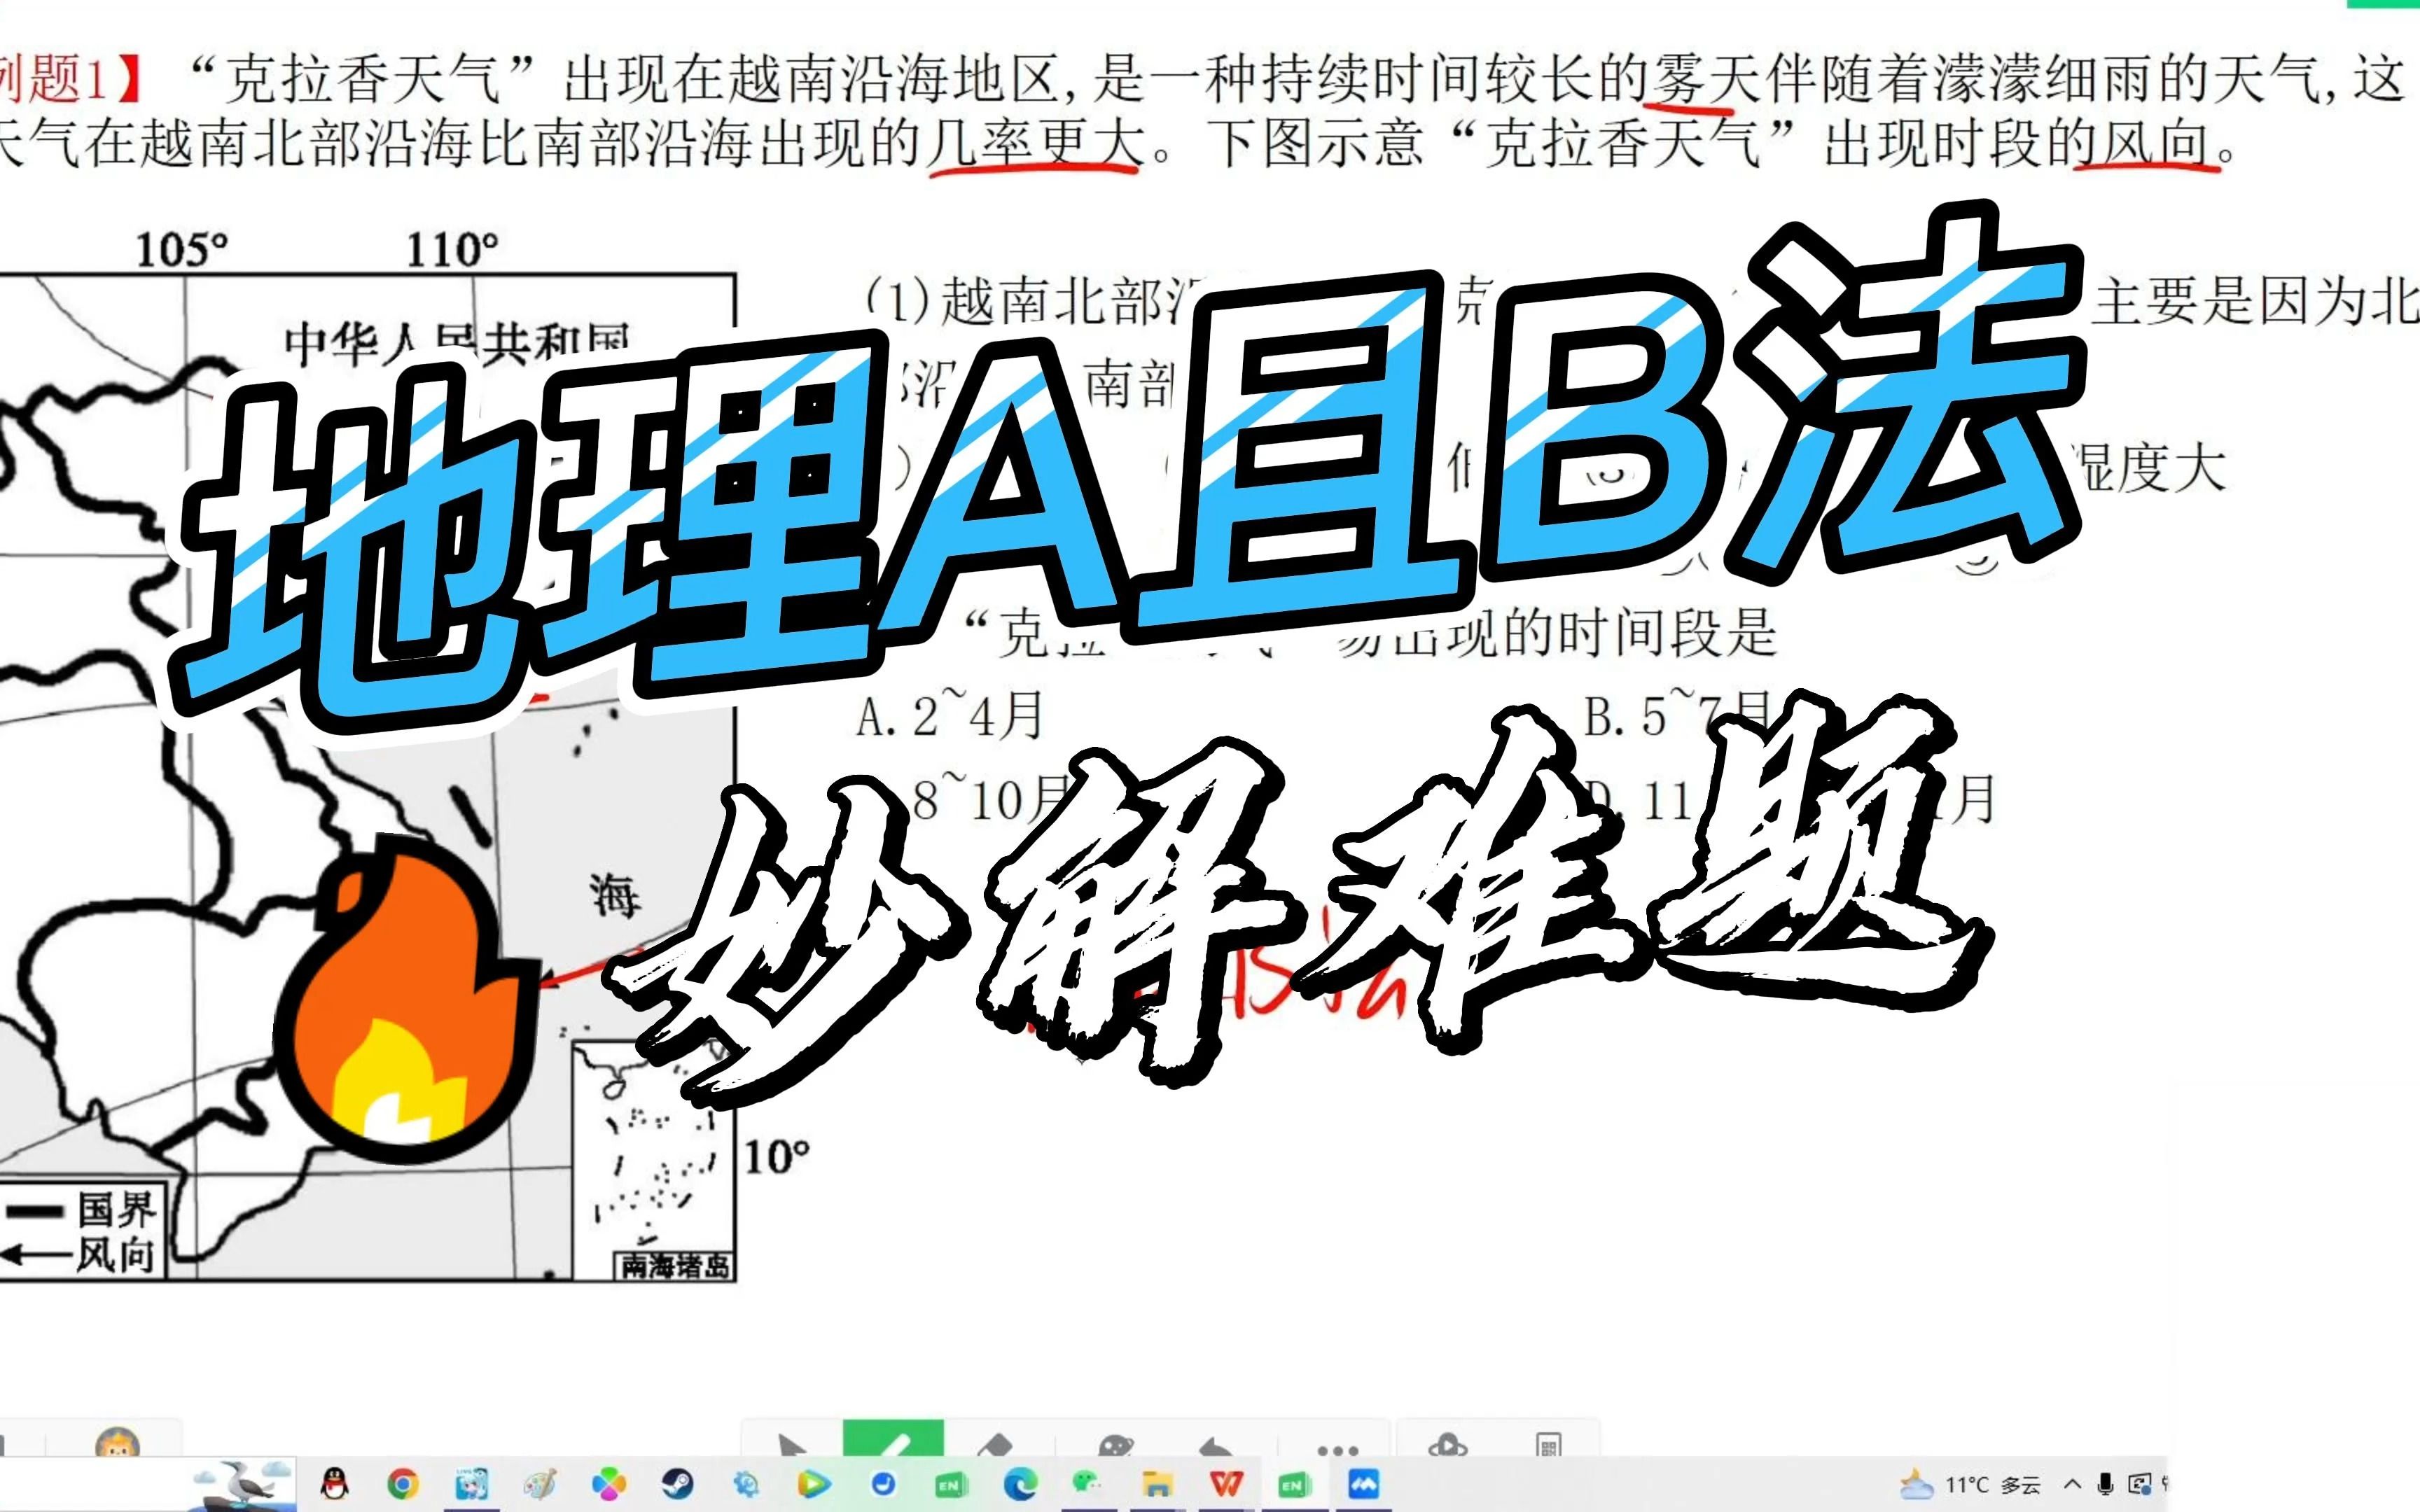Image resolution: width=2420 pixels, height=1512 pixels.
Task: Click the screen-cast tray icon
Action: tap(2139, 1485)
